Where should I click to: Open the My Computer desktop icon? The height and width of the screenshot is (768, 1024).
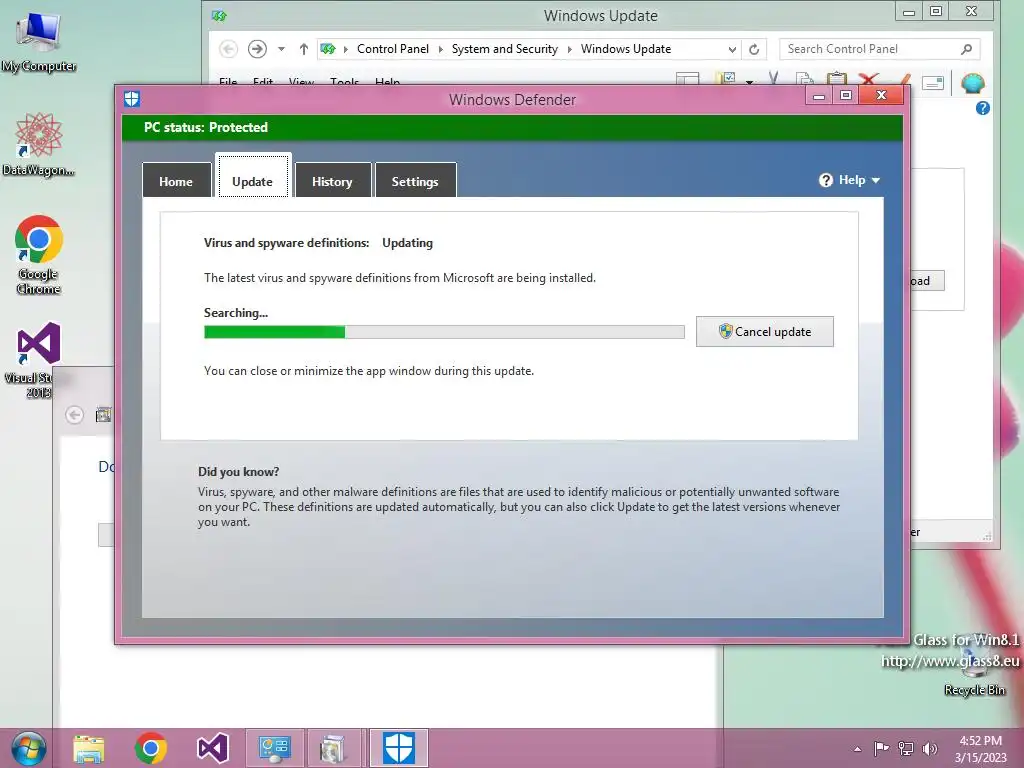(39, 42)
